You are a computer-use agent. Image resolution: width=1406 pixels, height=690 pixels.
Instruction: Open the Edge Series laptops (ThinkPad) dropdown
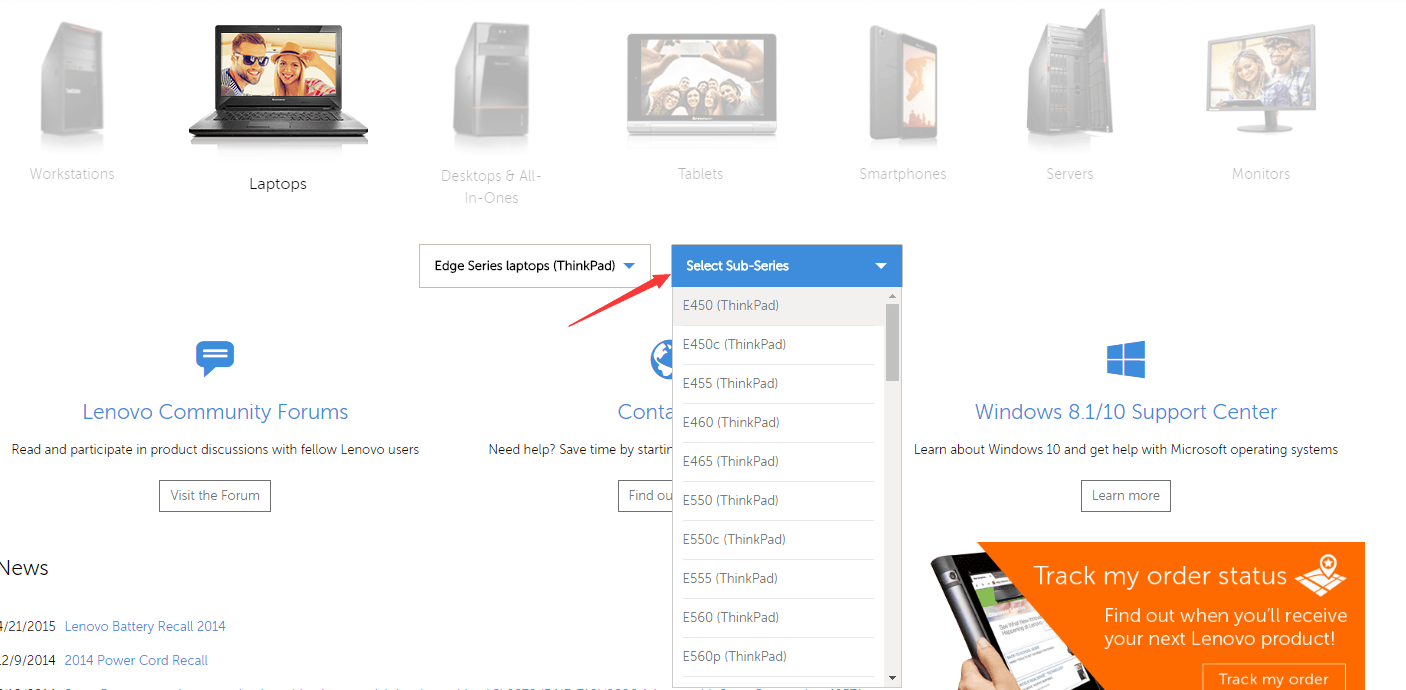[535, 266]
